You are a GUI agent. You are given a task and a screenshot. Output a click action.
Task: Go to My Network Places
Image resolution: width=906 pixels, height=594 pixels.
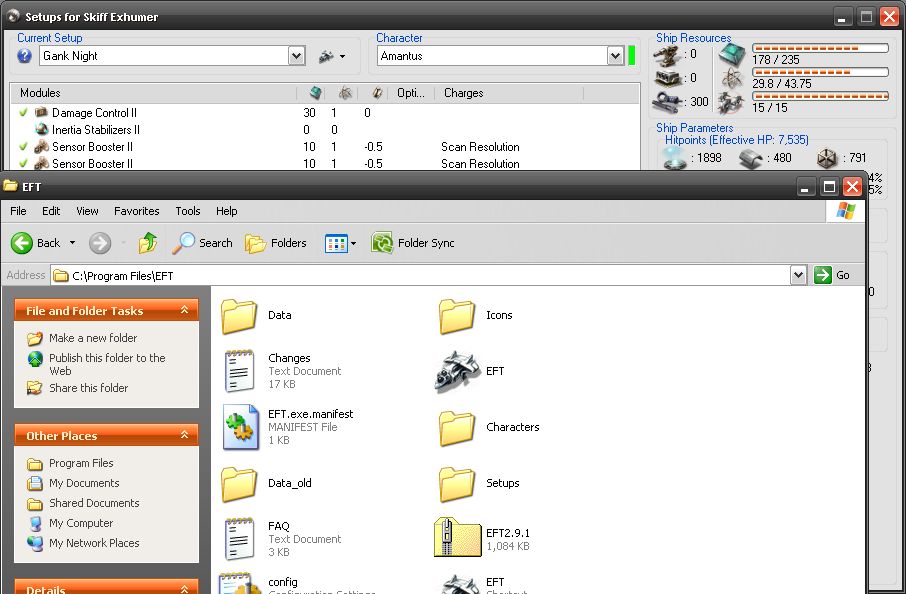click(x=83, y=543)
